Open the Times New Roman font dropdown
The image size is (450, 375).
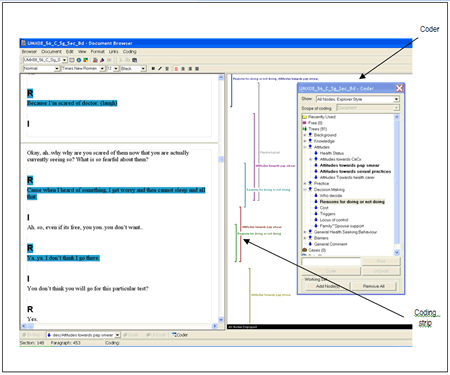click(x=102, y=68)
